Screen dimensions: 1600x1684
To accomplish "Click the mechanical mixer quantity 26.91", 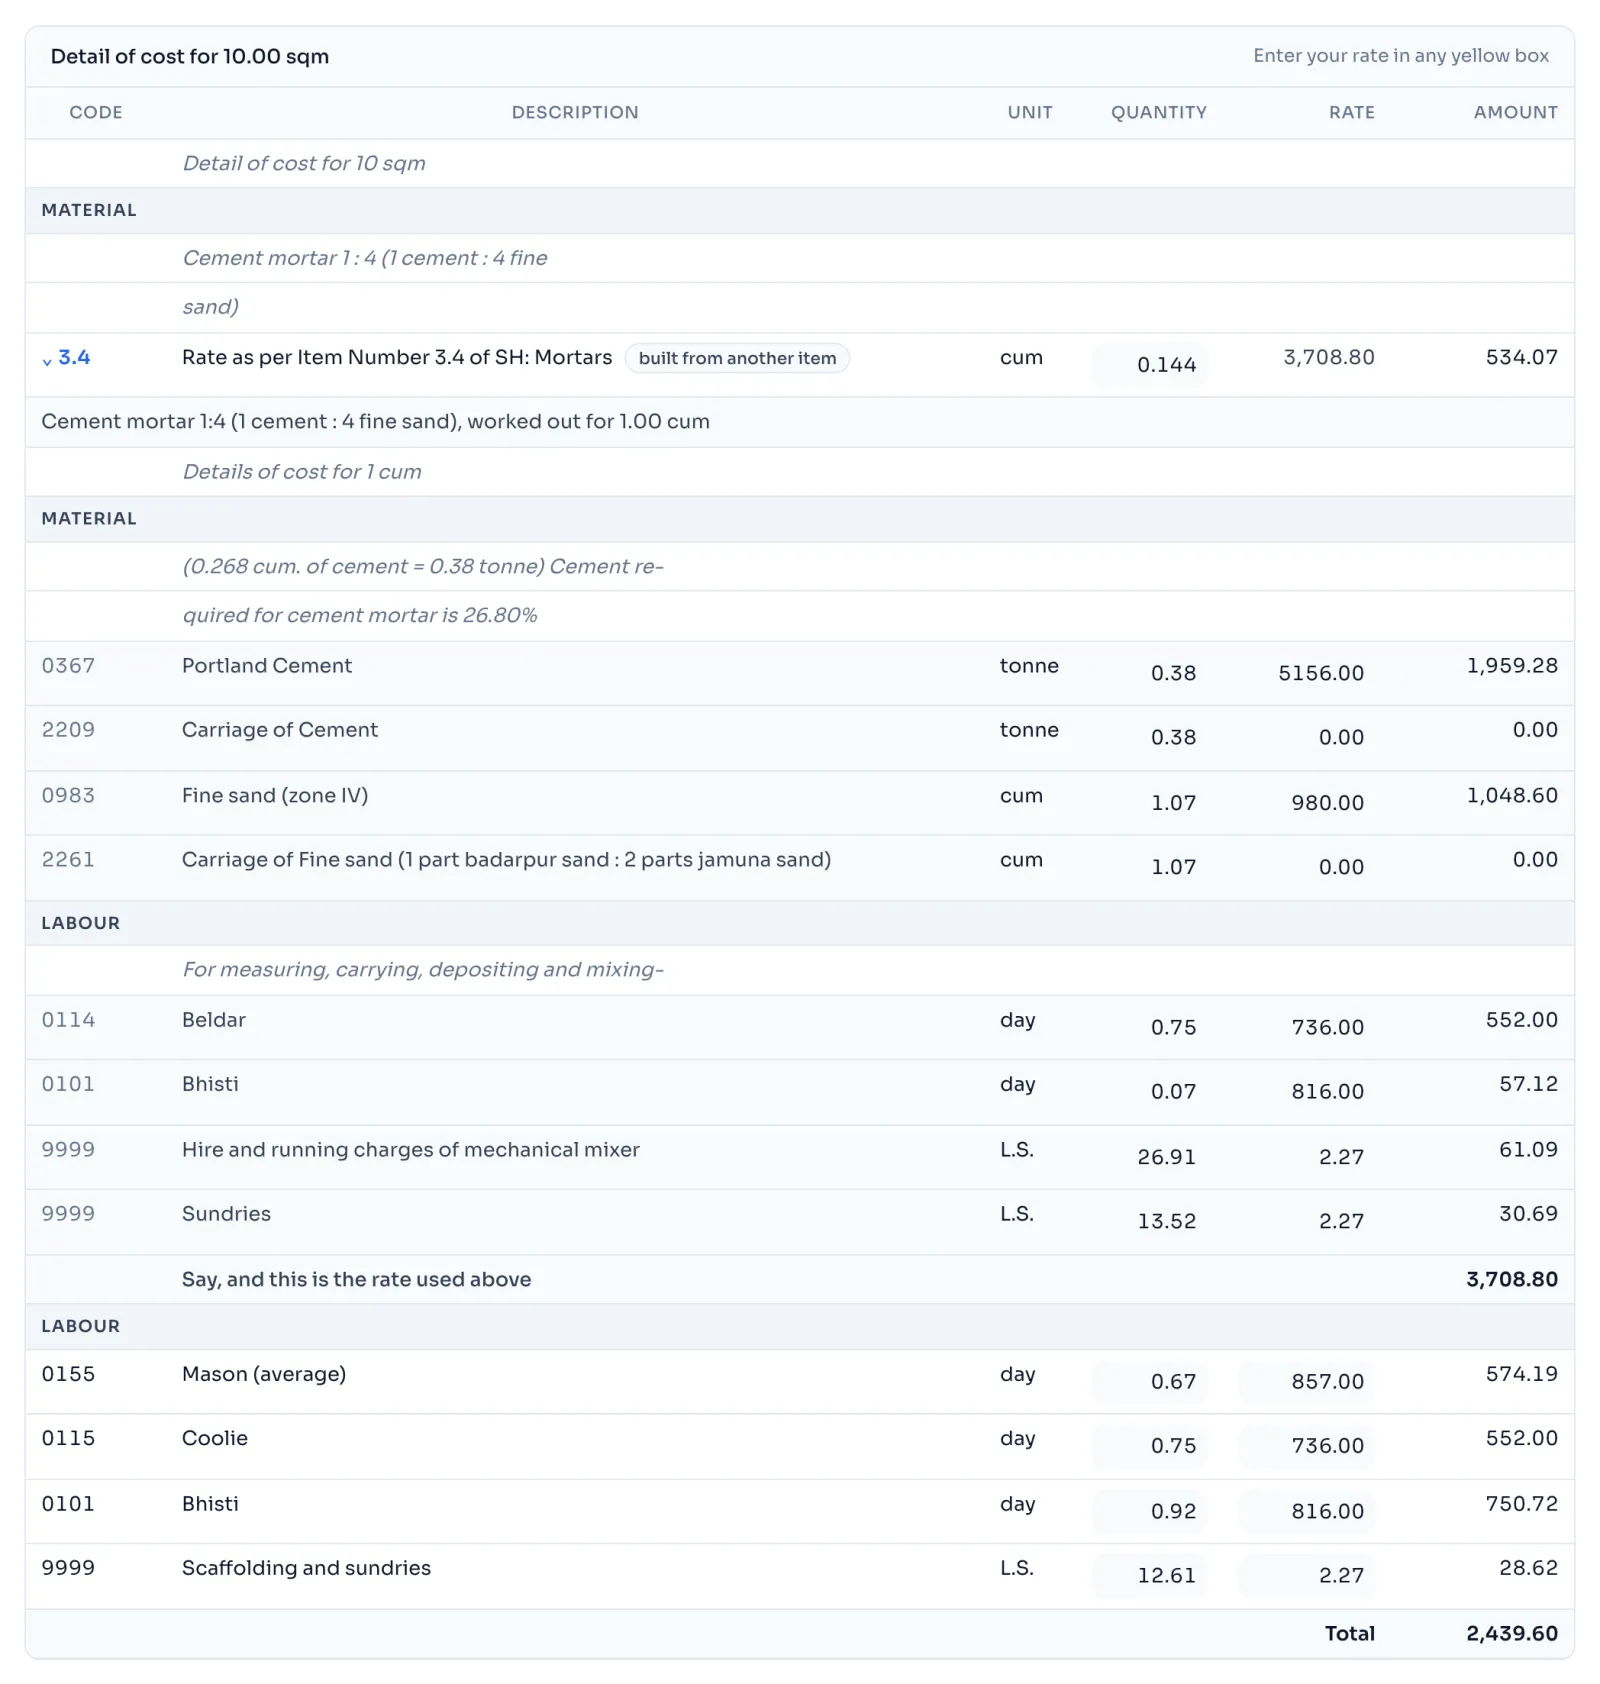I will point(1166,1157).
